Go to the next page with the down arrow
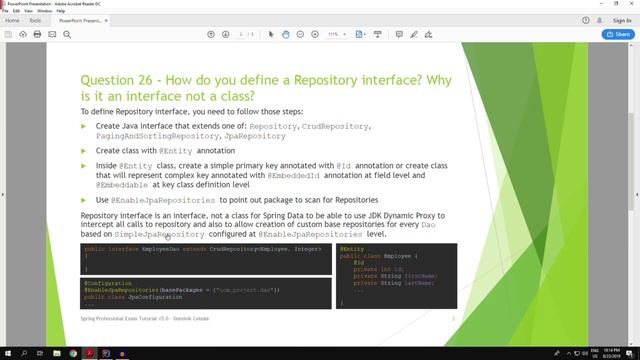The height and width of the screenshot is (360, 640). coord(225,35)
